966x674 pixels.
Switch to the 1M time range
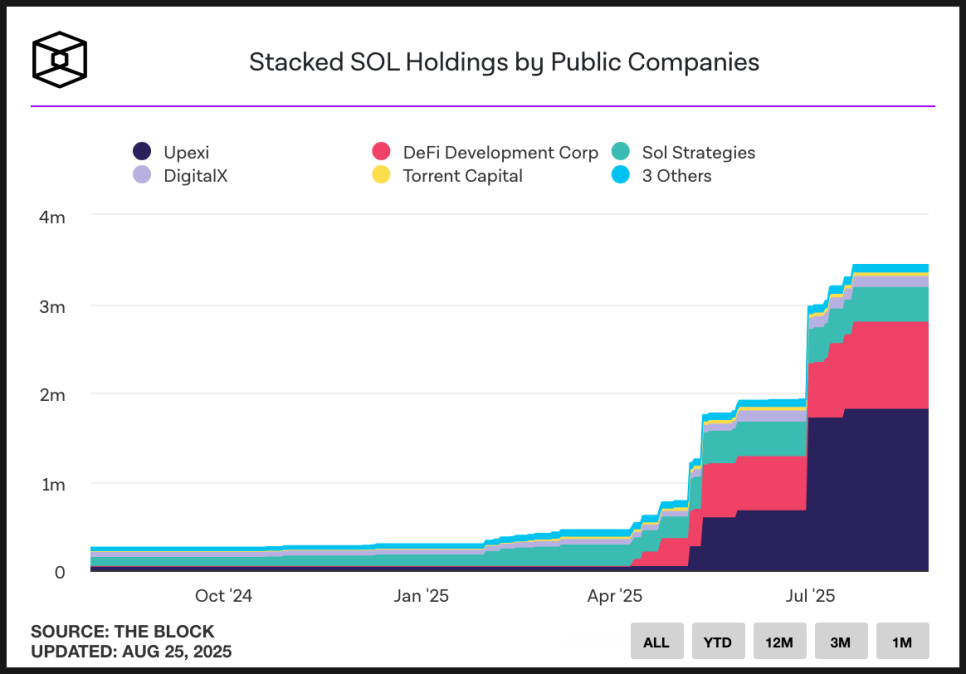[x=903, y=641]
